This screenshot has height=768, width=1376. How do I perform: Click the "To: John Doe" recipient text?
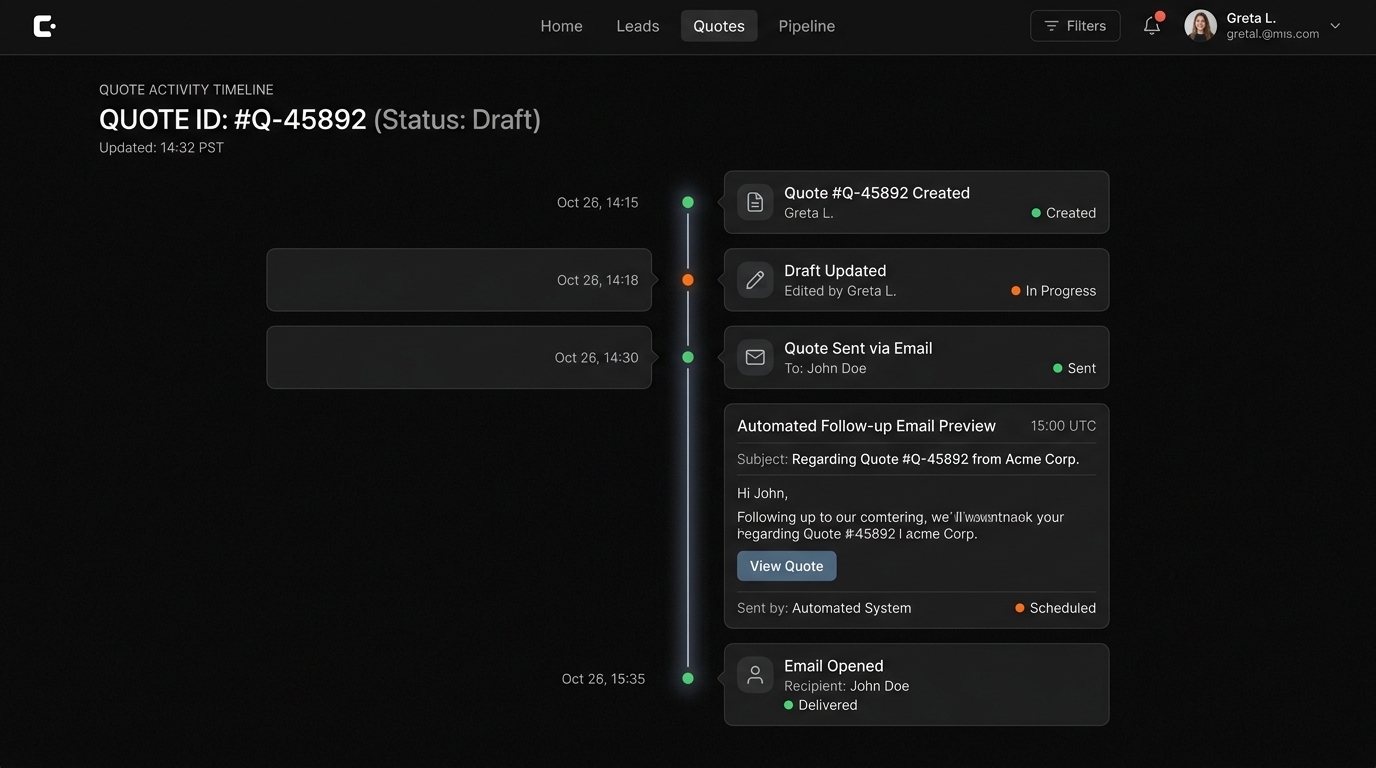coord(825,368)
